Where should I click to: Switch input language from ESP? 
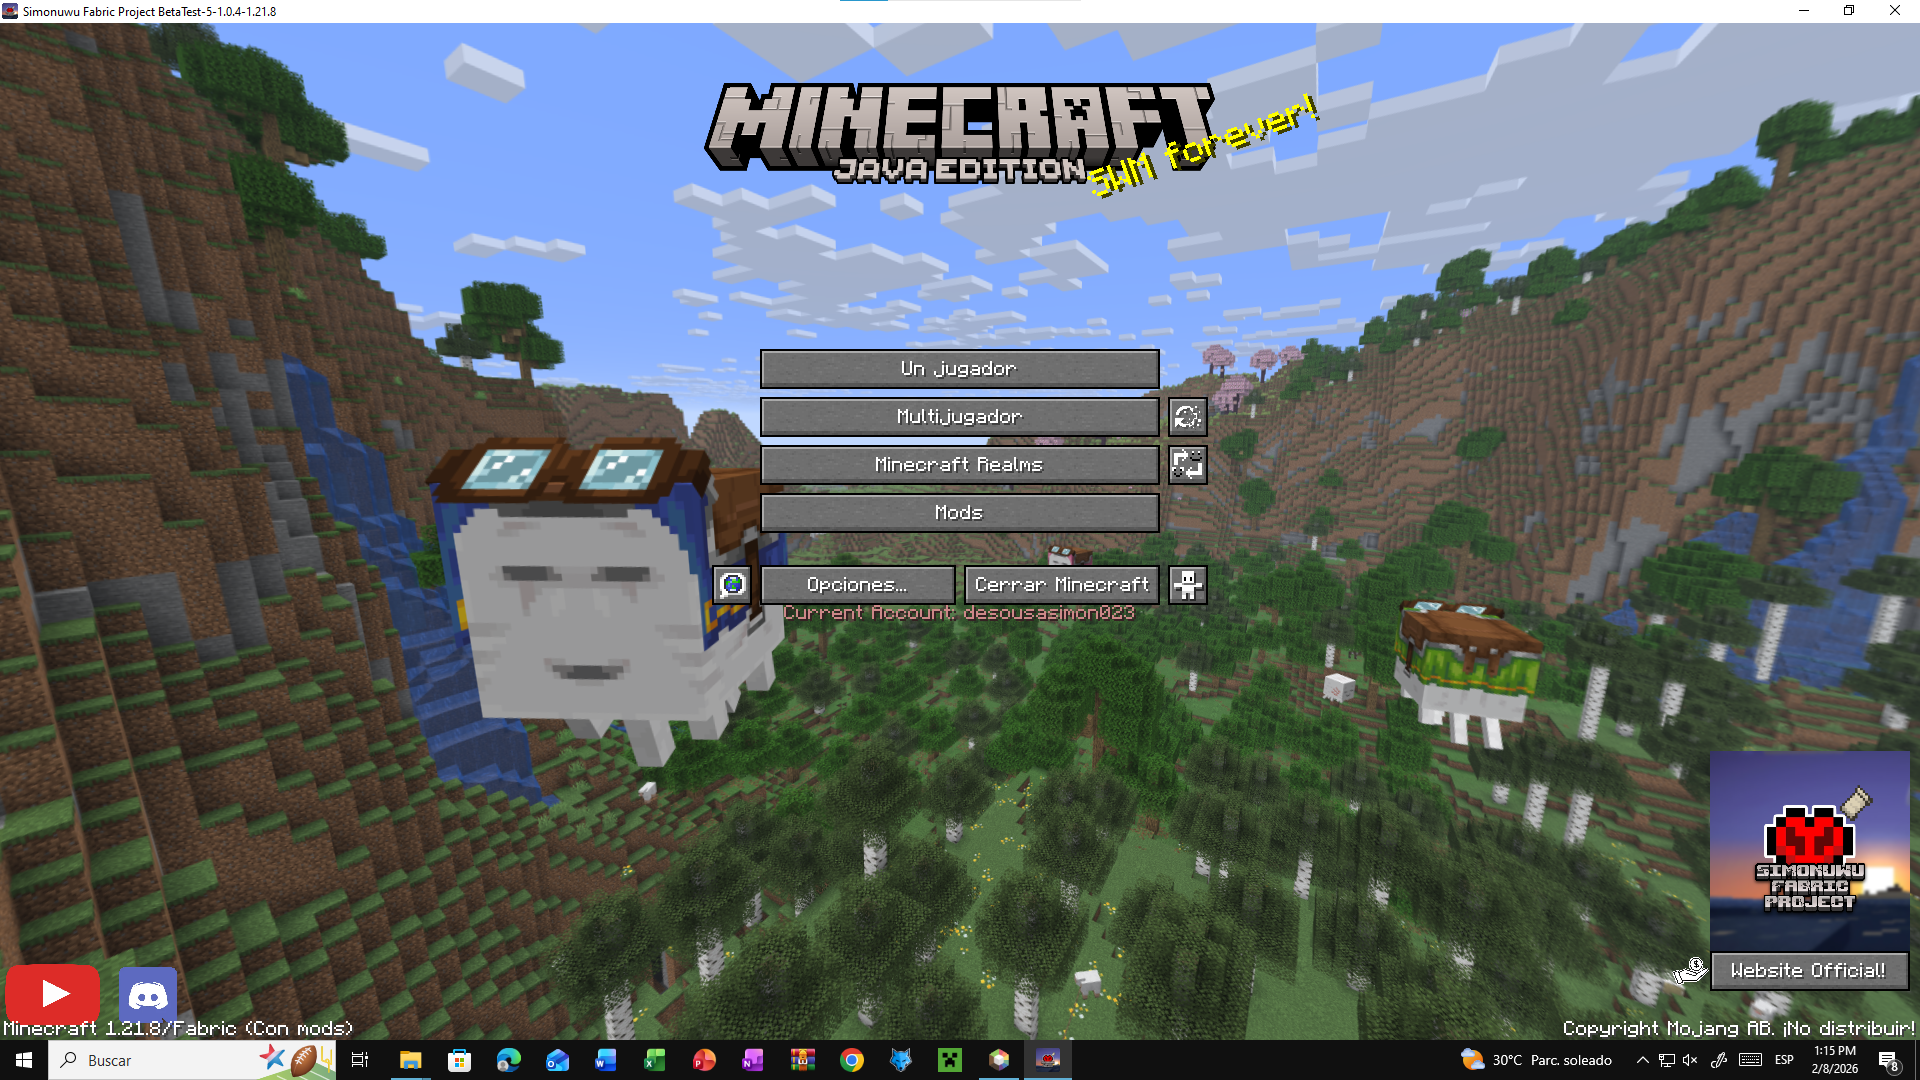[x=1784, y=1060]
